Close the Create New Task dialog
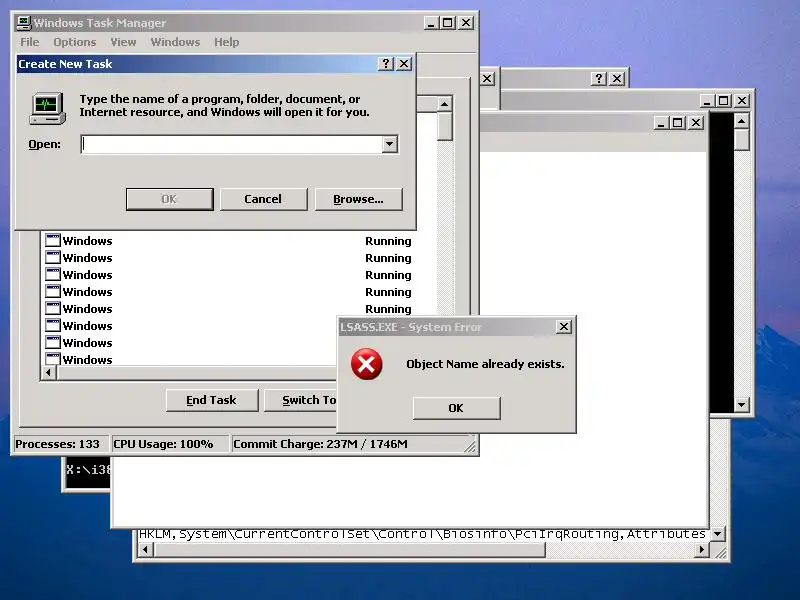 404,63
